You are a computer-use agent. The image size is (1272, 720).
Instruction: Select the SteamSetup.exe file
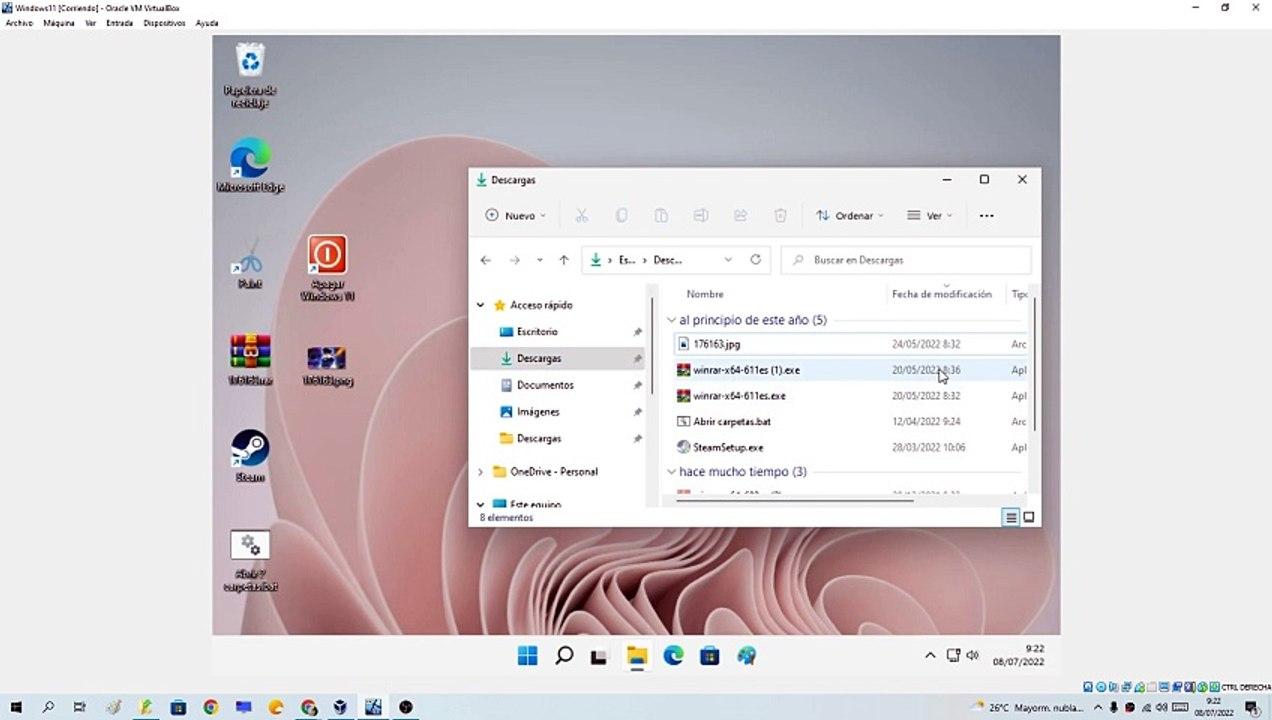point(728,448)
